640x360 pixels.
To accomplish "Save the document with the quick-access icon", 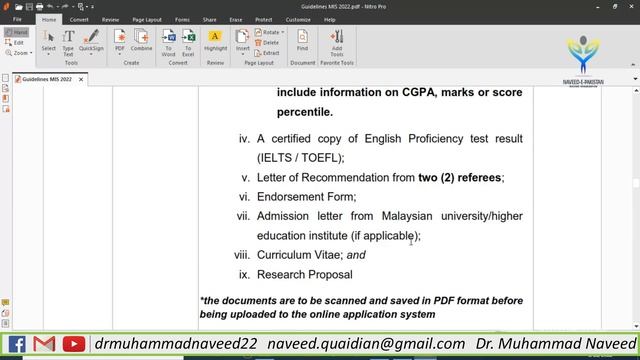I will point(29,7).
